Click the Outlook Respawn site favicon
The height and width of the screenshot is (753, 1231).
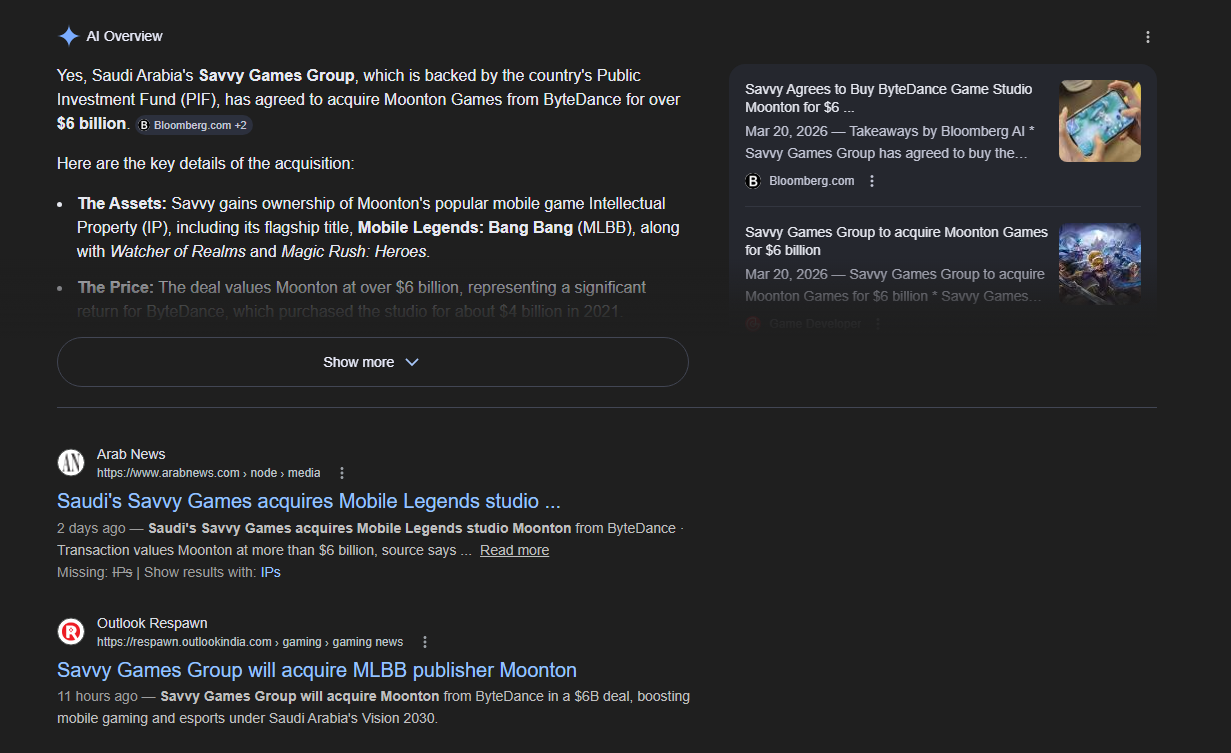71,631
